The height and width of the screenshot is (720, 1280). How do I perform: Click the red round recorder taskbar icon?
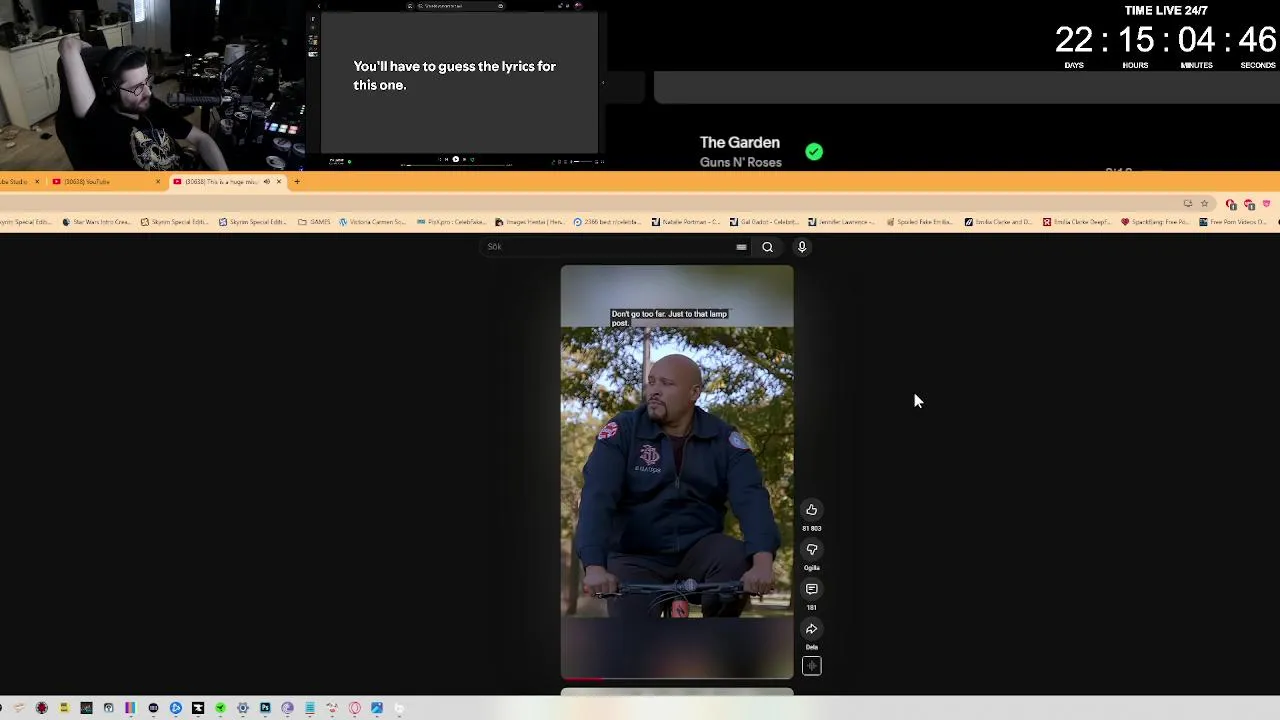click(x=42, y=708)
